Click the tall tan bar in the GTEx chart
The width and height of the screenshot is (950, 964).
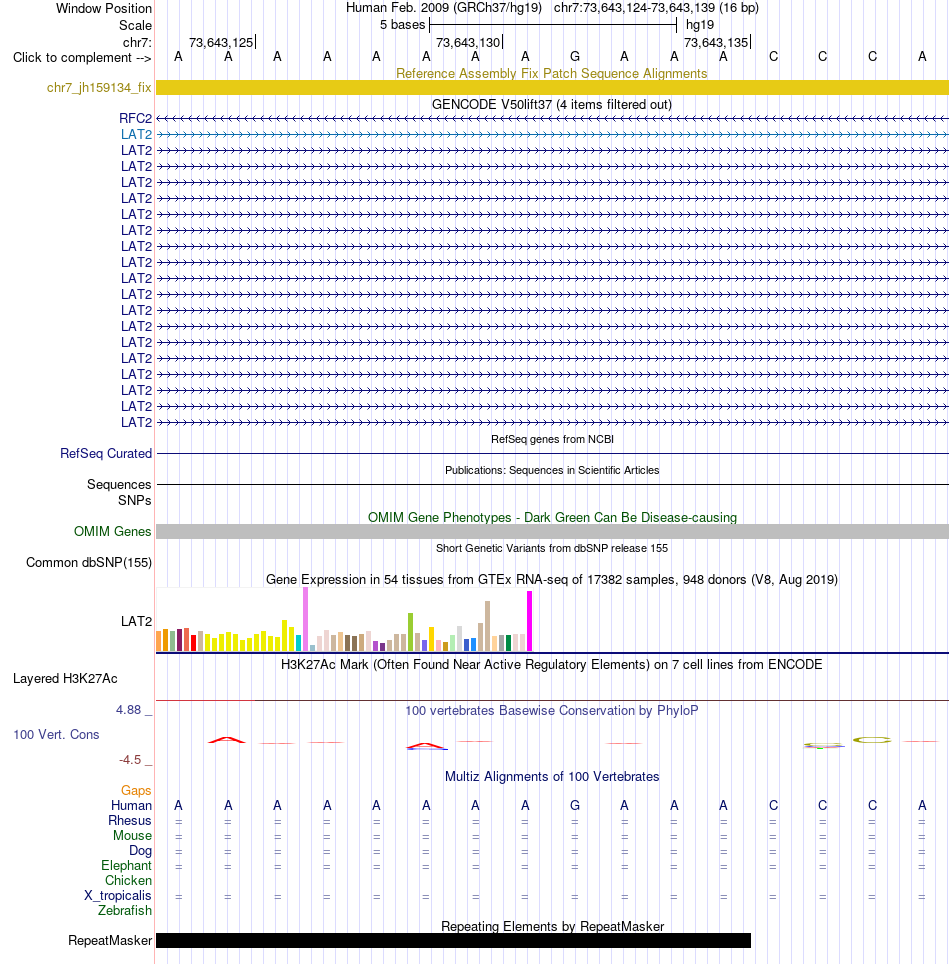(x=488, y=626)
